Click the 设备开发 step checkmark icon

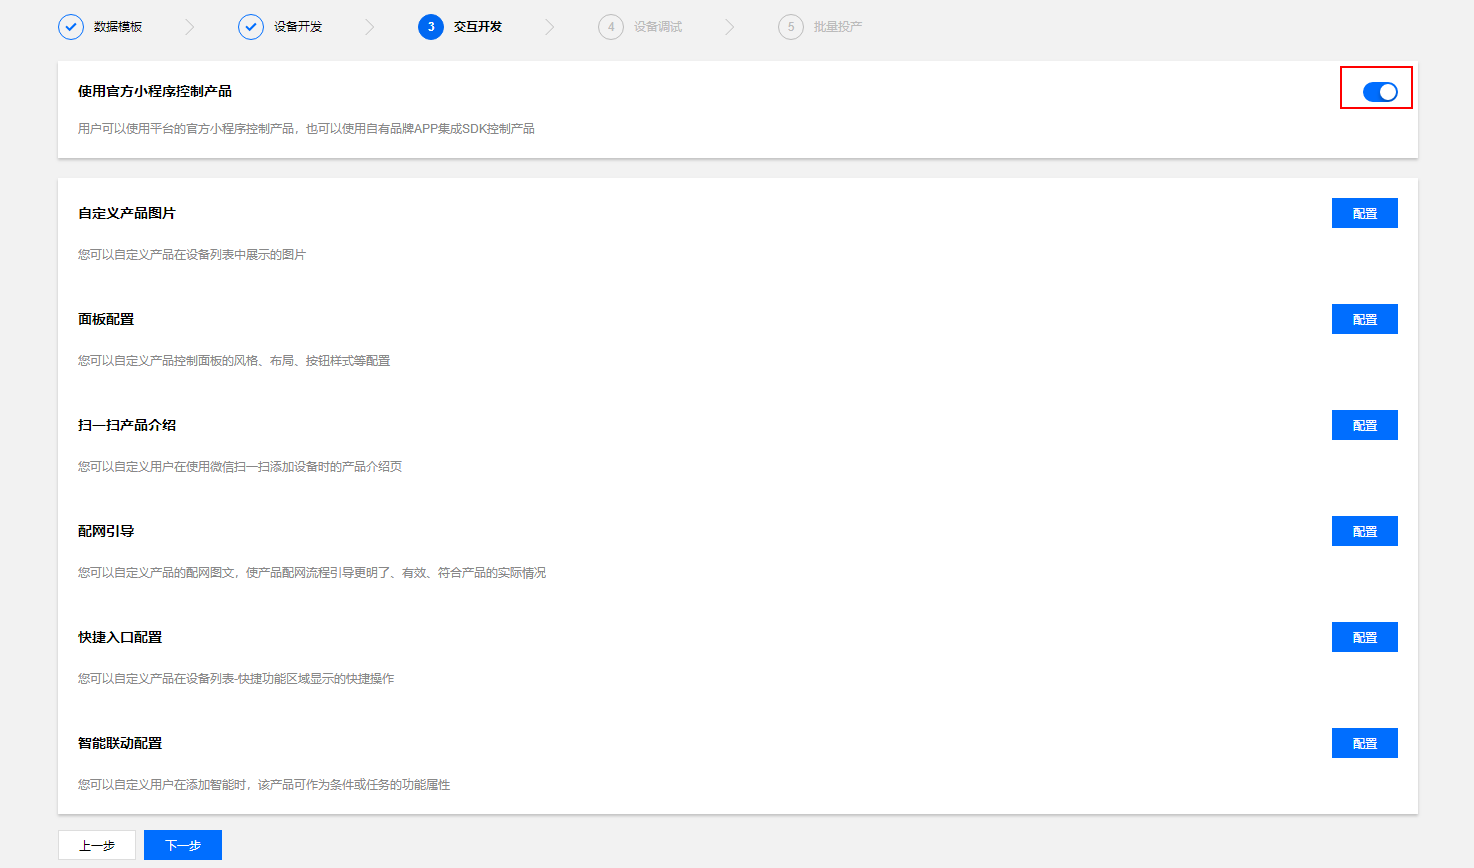click(x=251, y=27)
